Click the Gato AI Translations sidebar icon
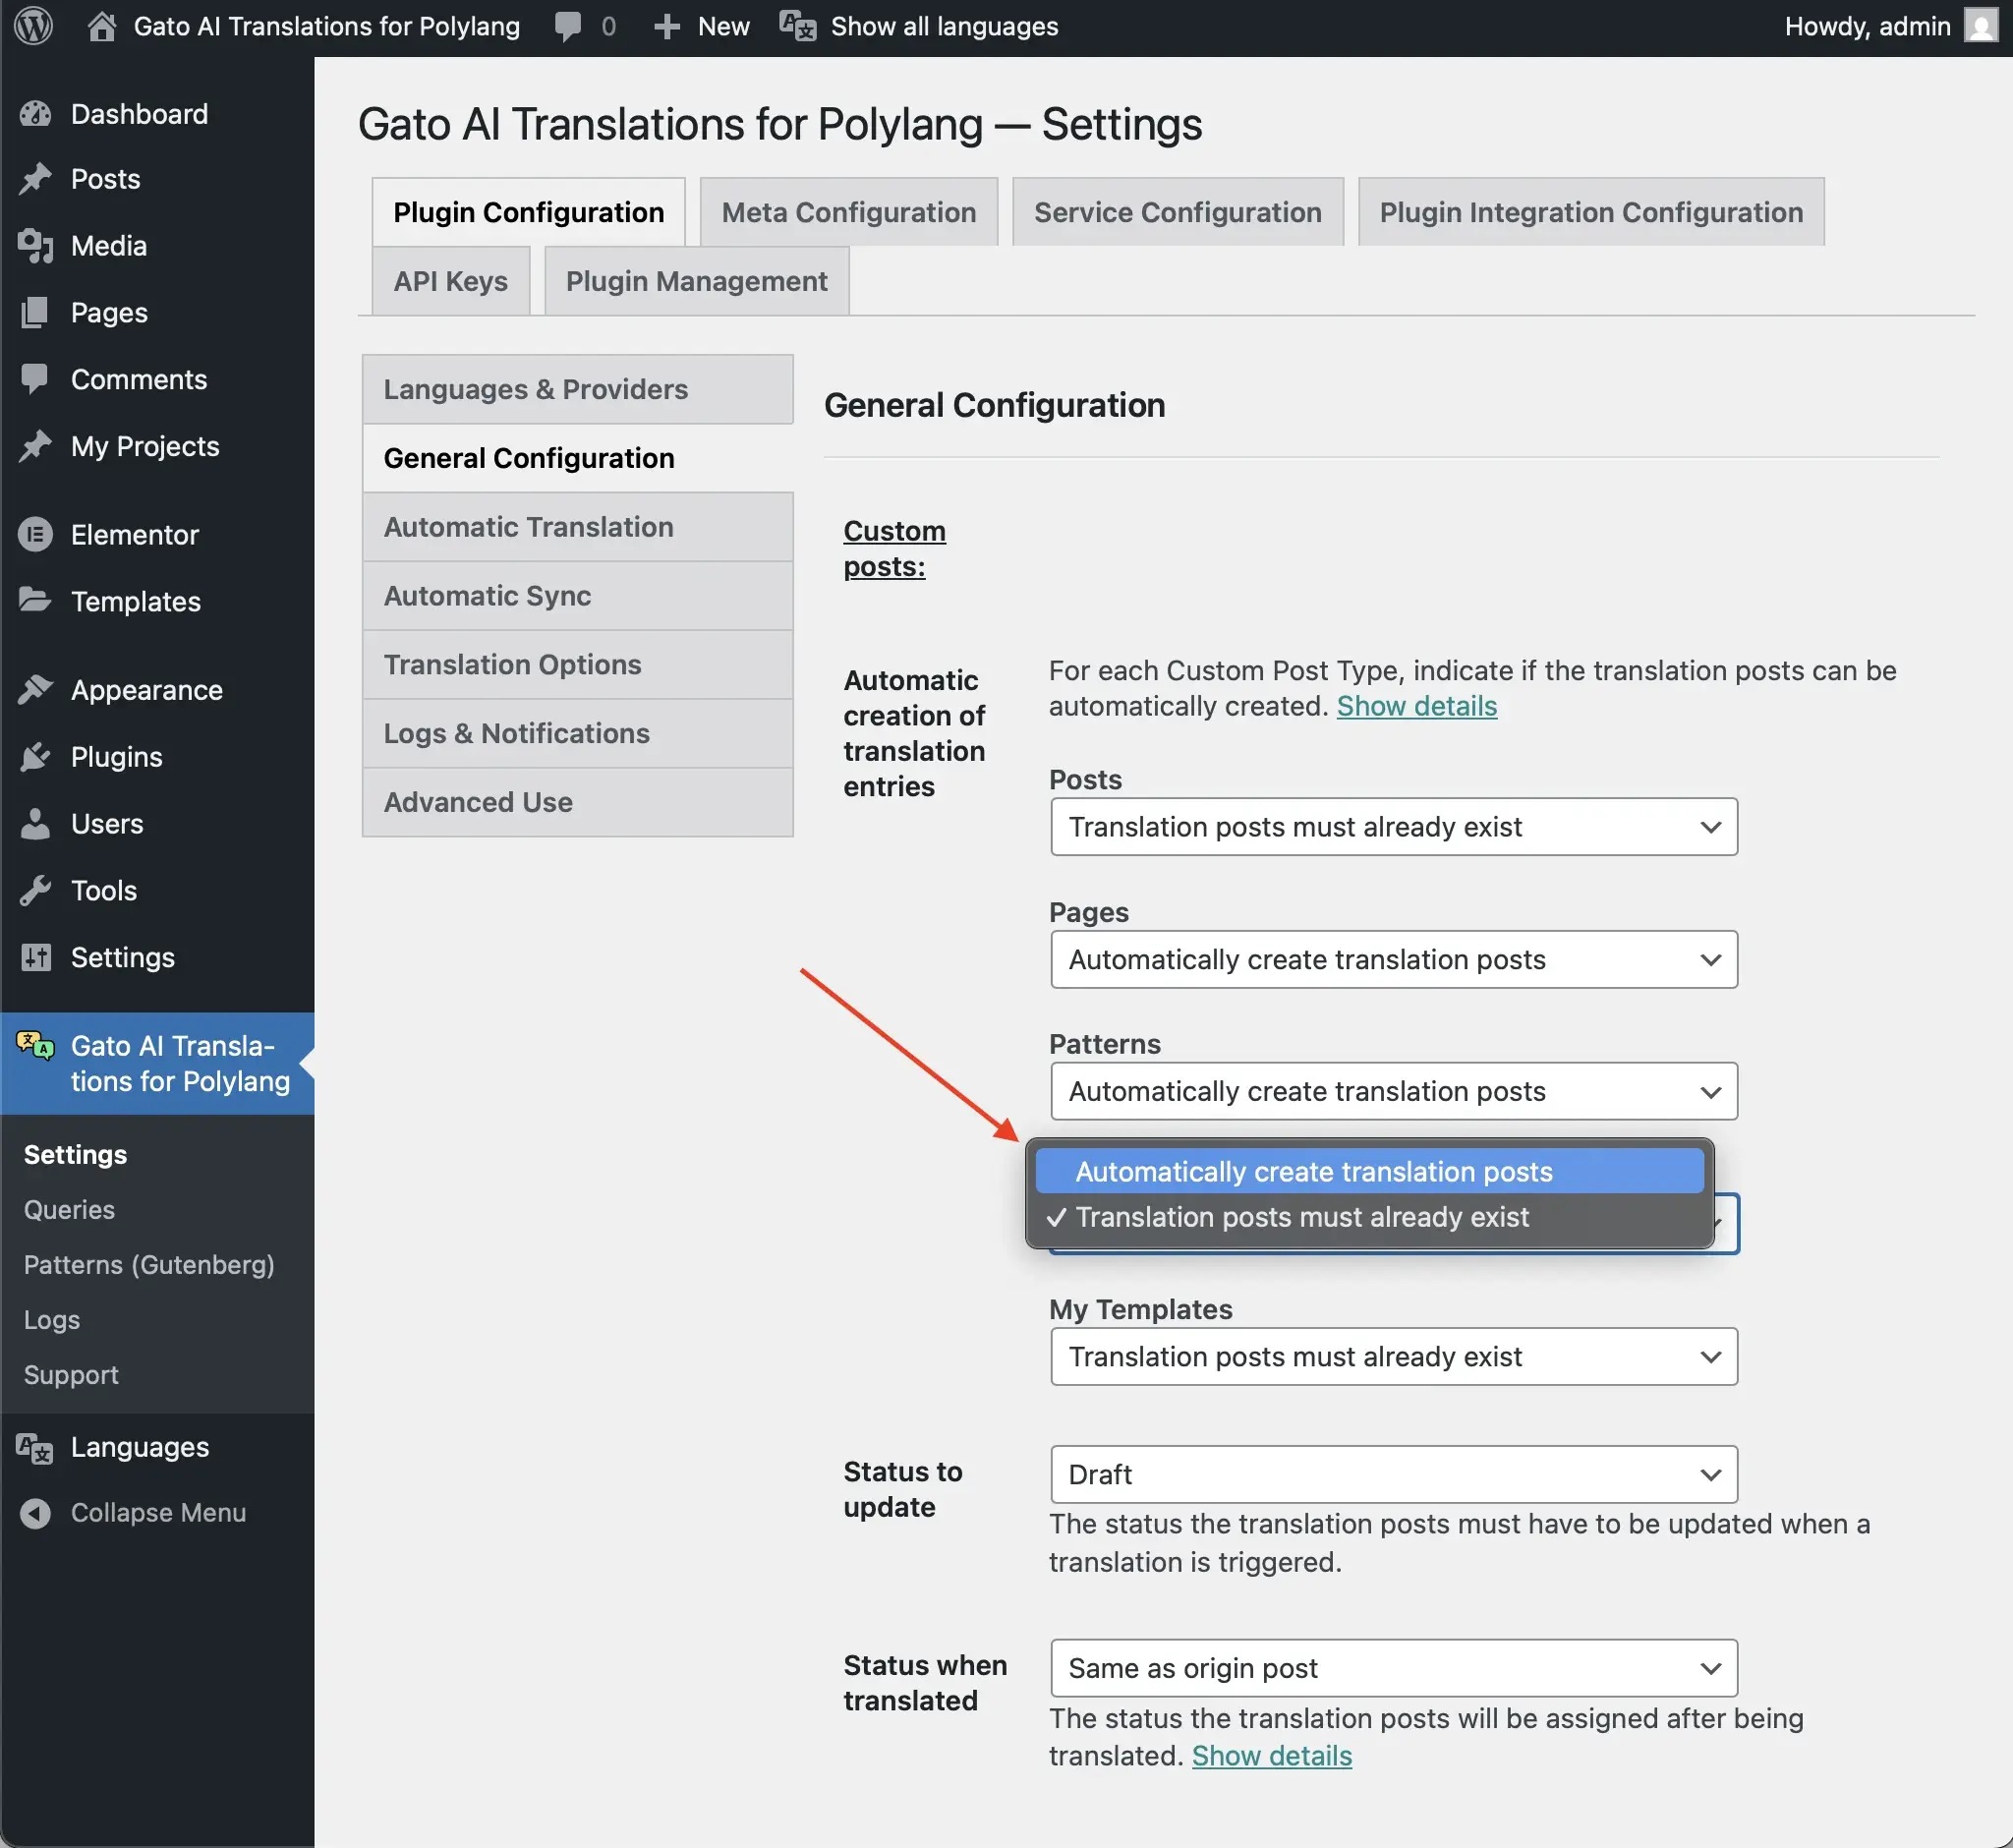This screenshot has width=2013, height=1848. 35,1046
